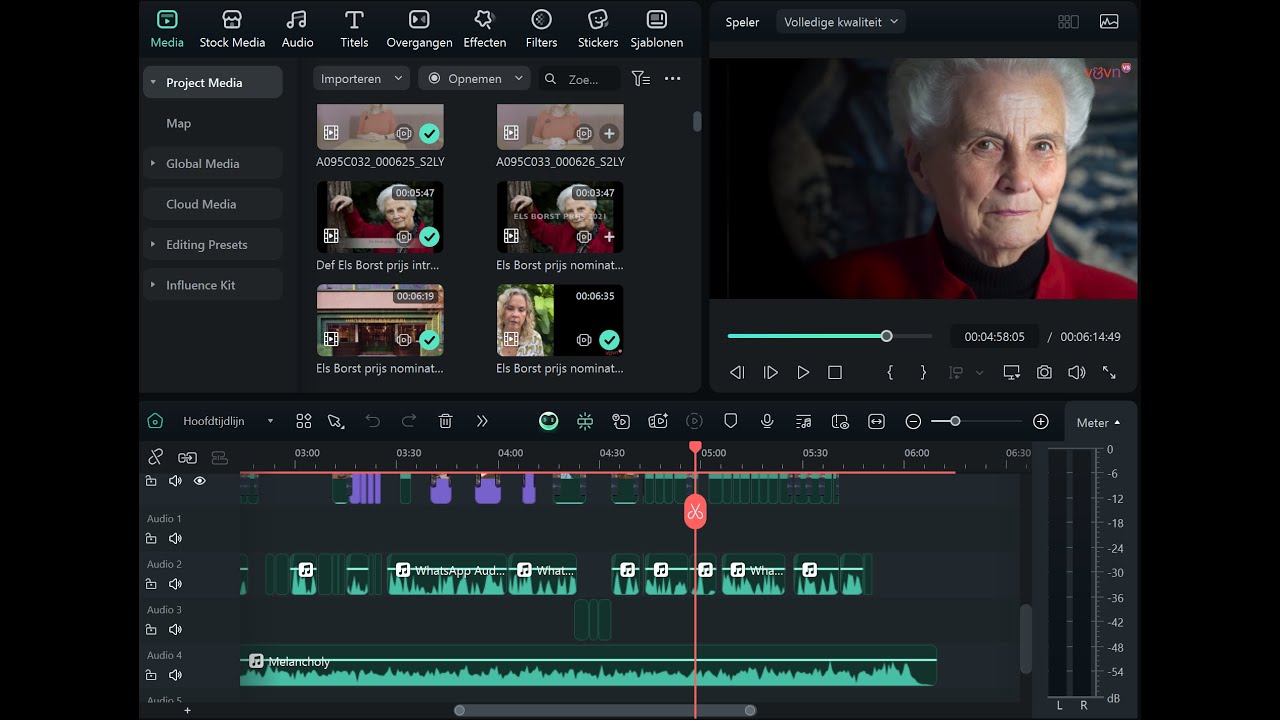Click the timeline zoom slider handle

pyautogui.click(x=955, y=422)
